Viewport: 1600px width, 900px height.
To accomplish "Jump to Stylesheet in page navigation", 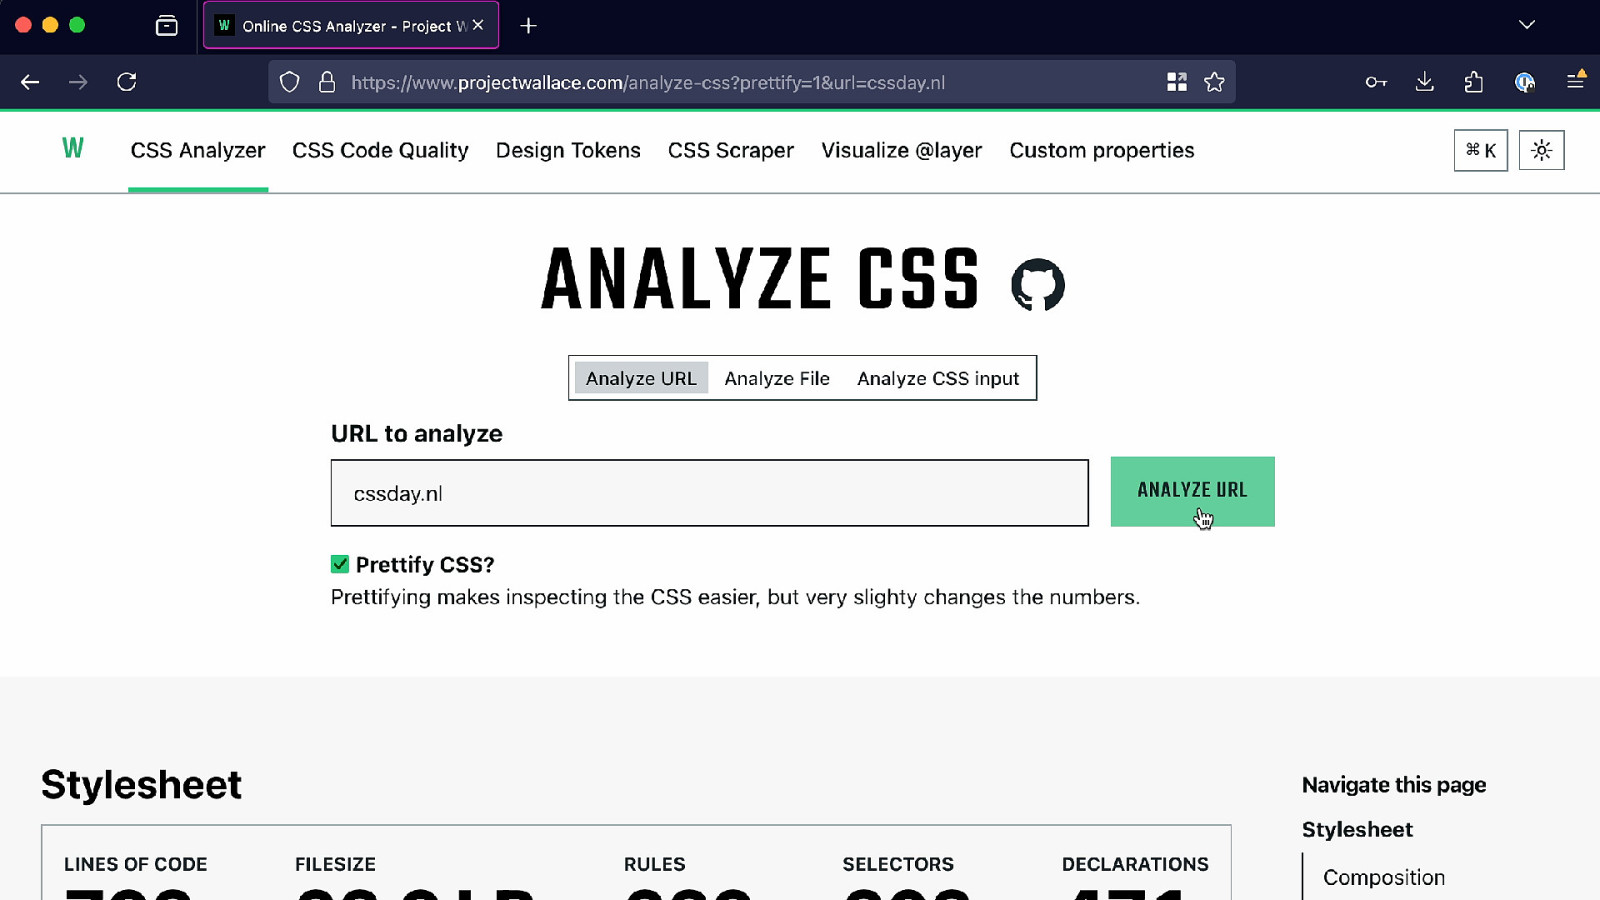I will pyautogui.click(x=1357, y=829).
